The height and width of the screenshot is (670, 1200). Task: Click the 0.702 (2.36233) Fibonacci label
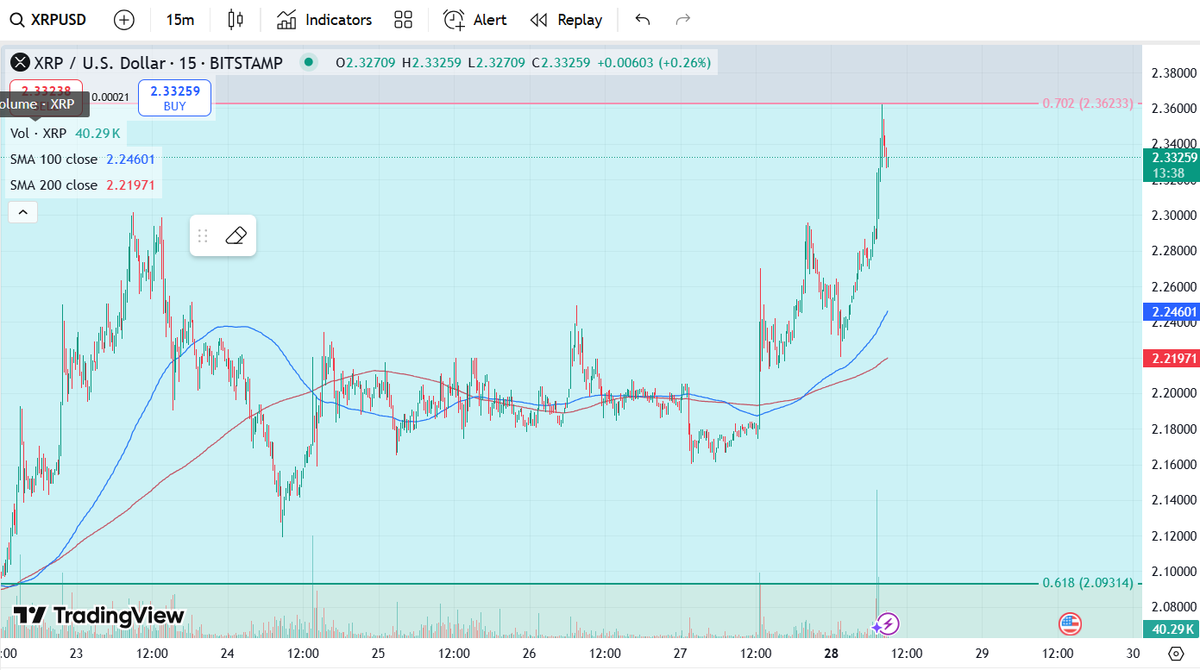(x=1087, y=103)
